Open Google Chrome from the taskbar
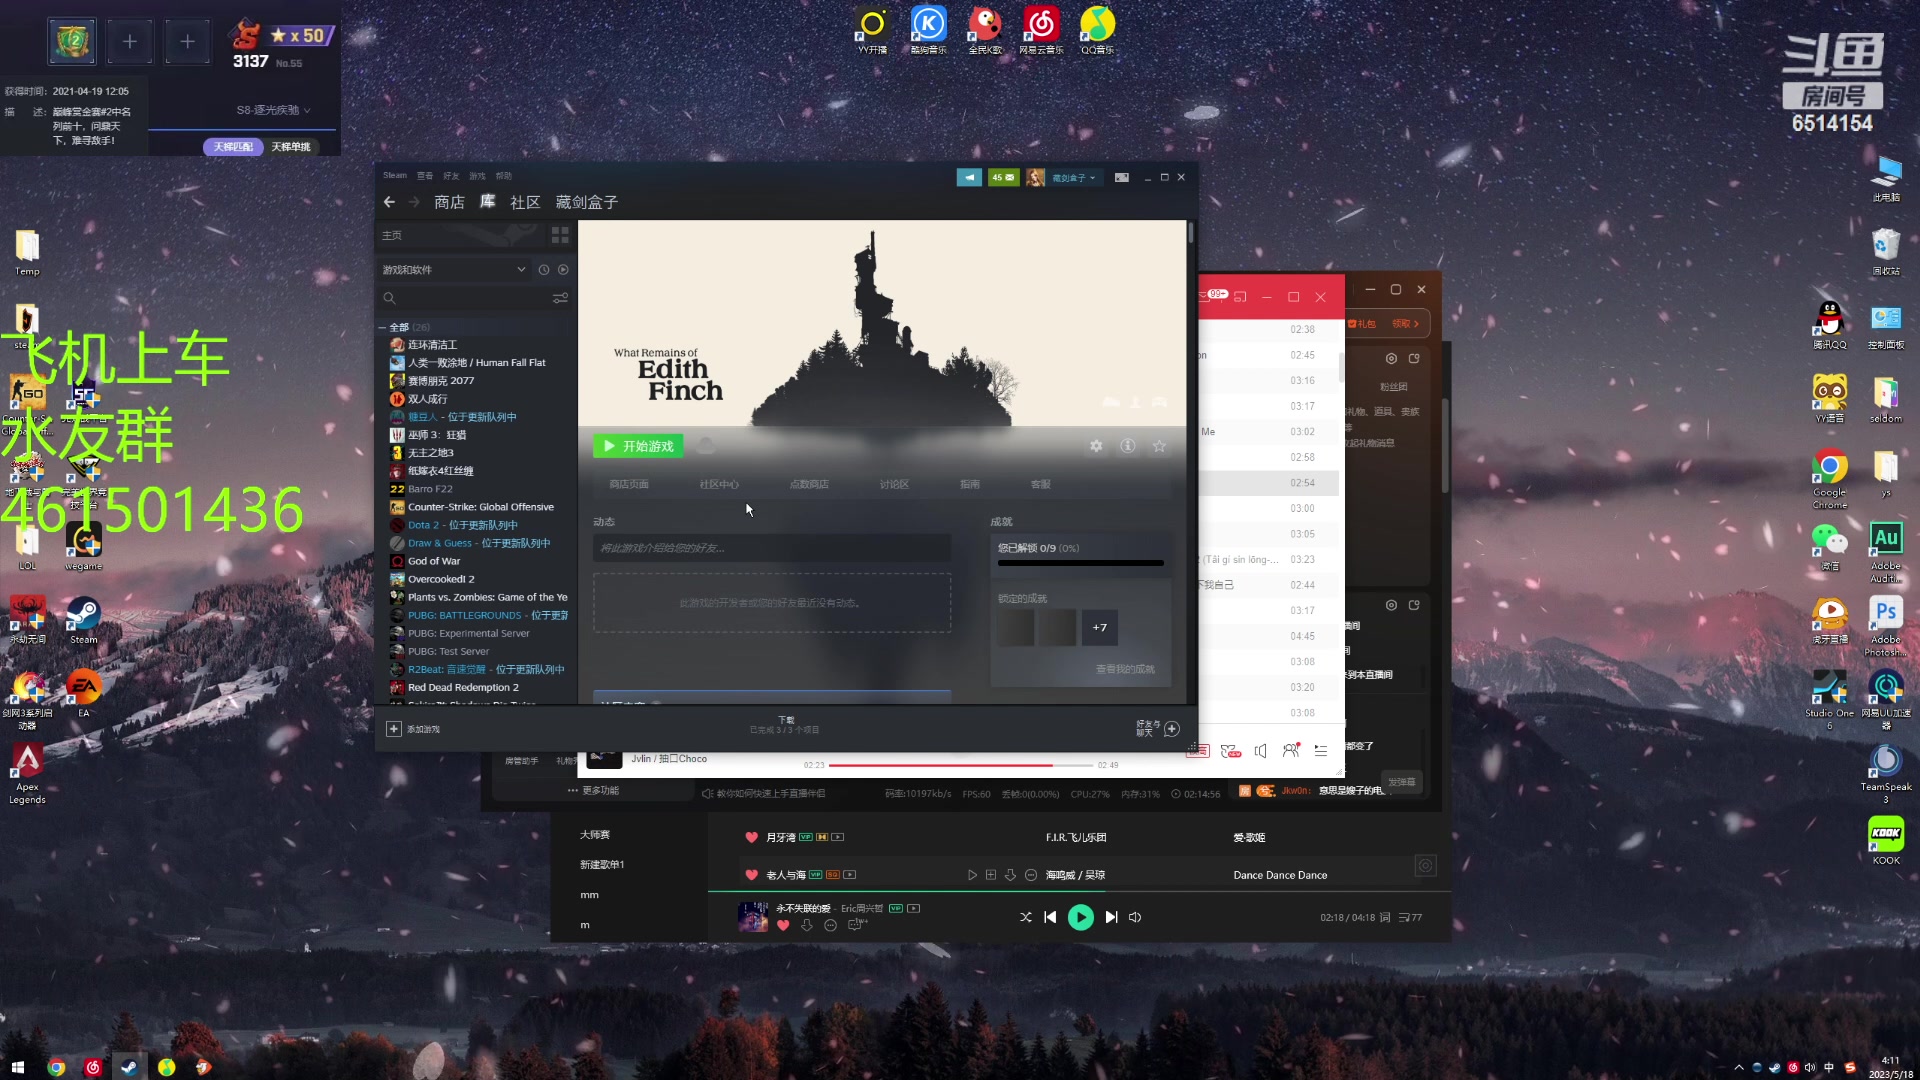This screenshot has height=1080, width=1920. click(x=56, y=1067)
